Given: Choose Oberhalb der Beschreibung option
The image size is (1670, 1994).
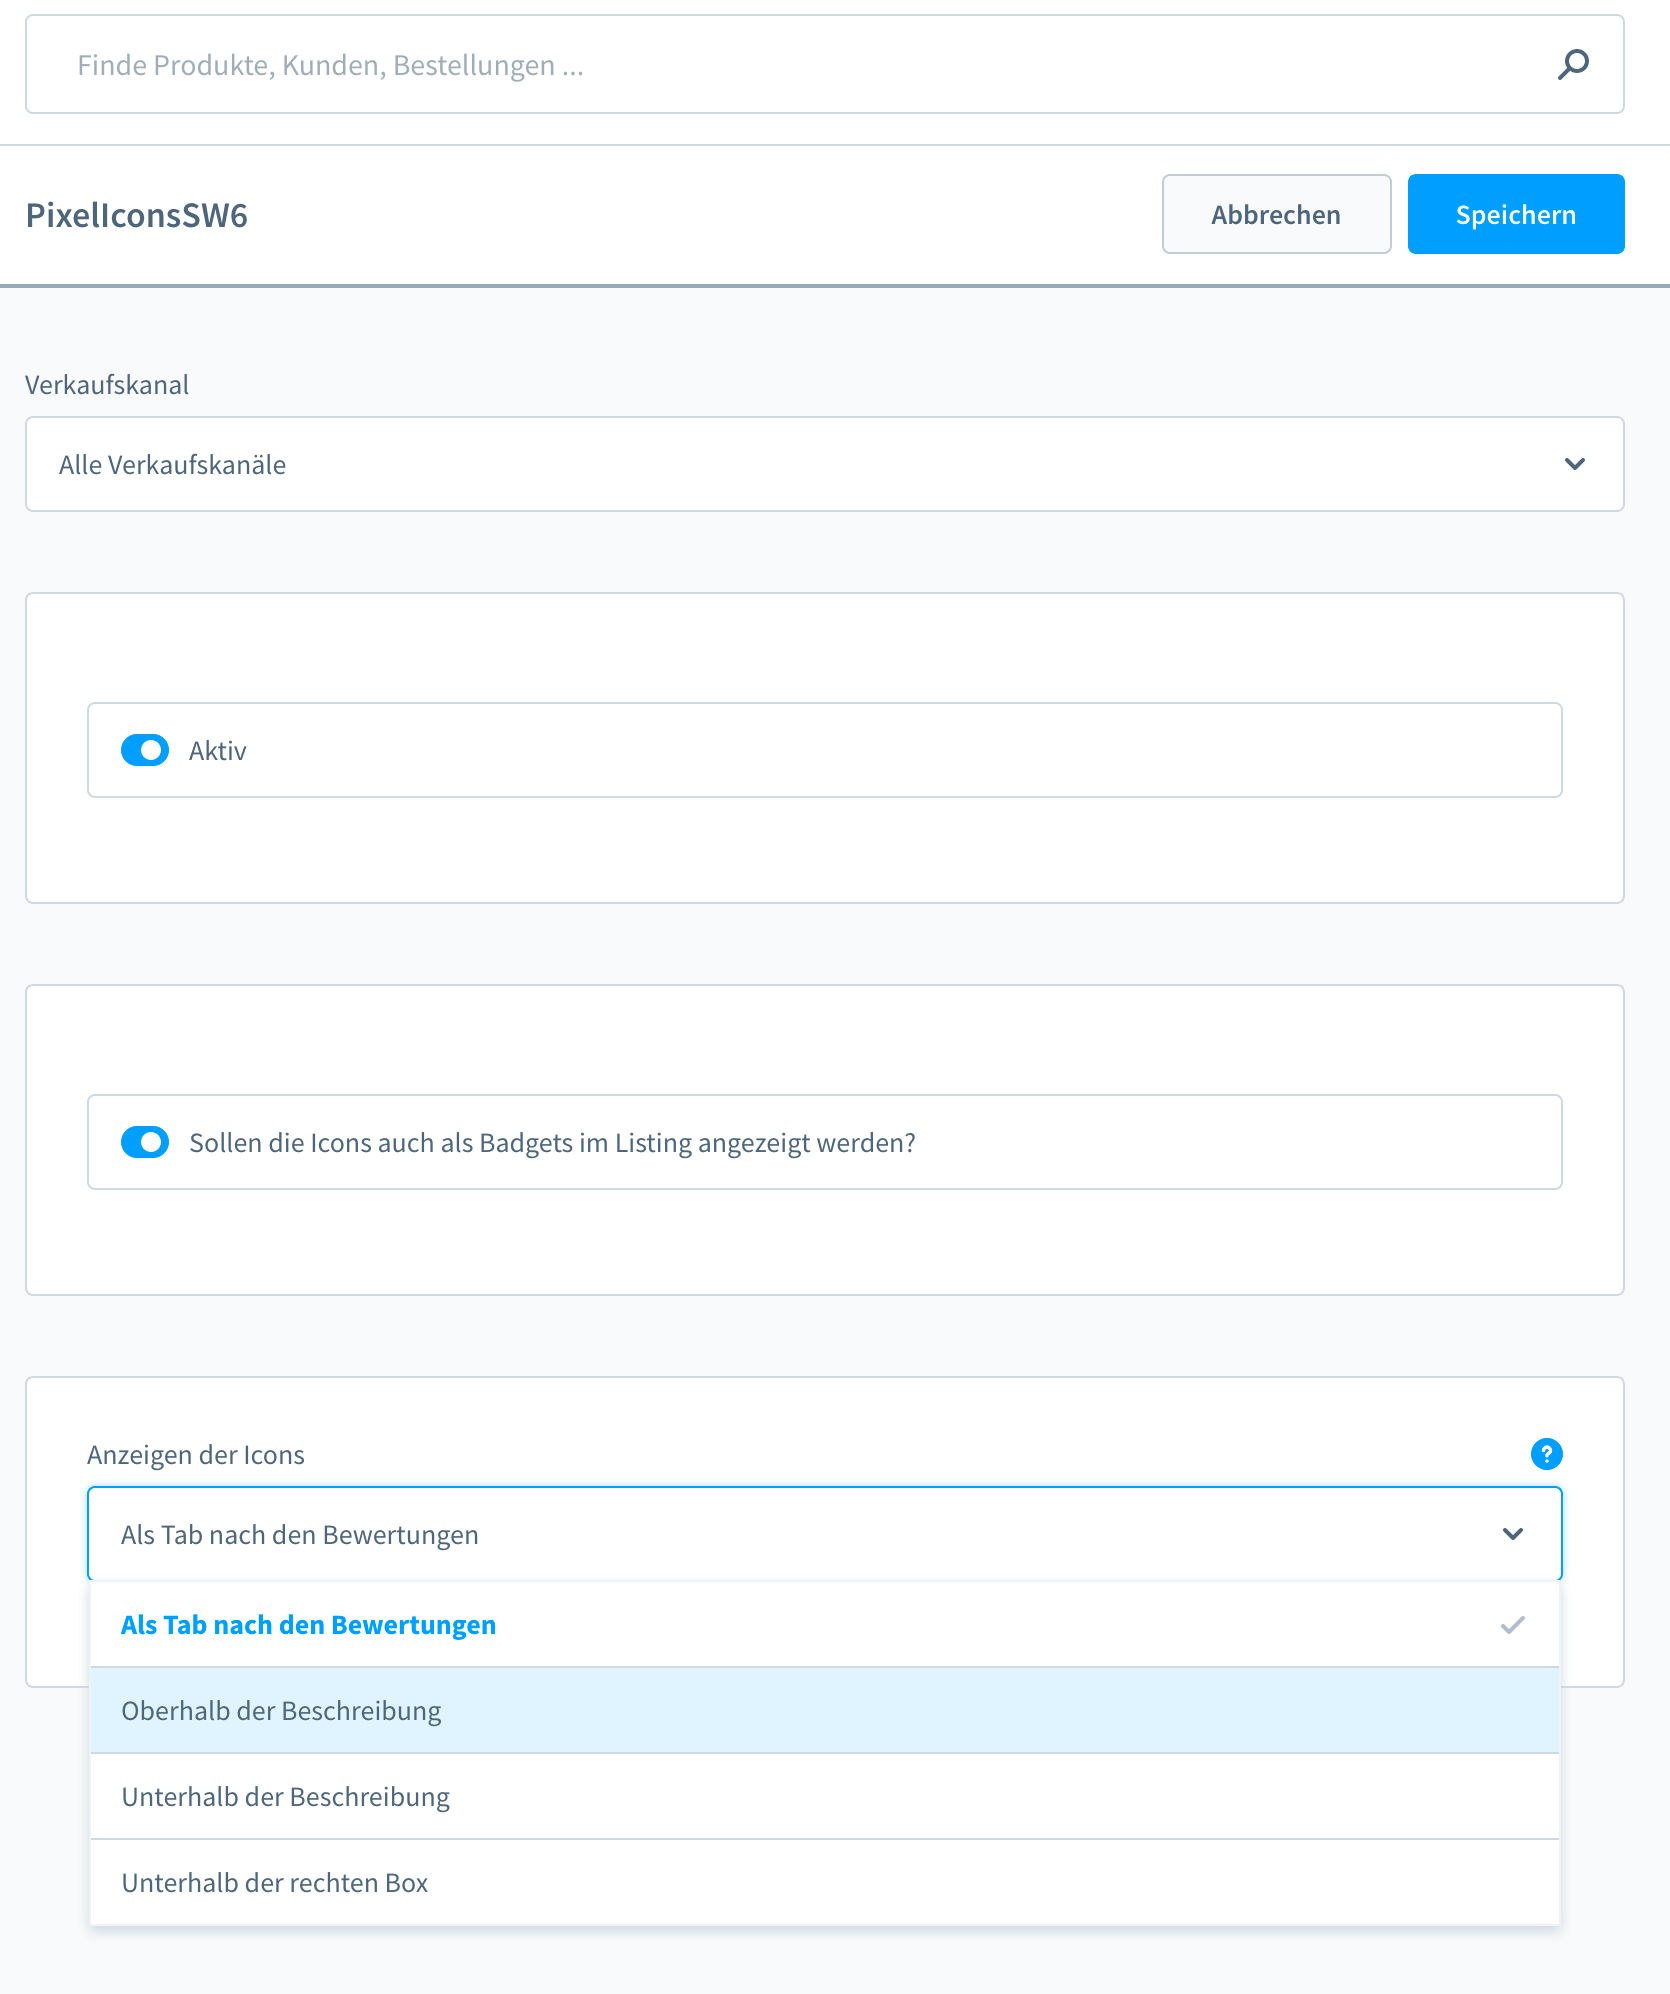Looking at the screenshot, I should [824, 1711].
